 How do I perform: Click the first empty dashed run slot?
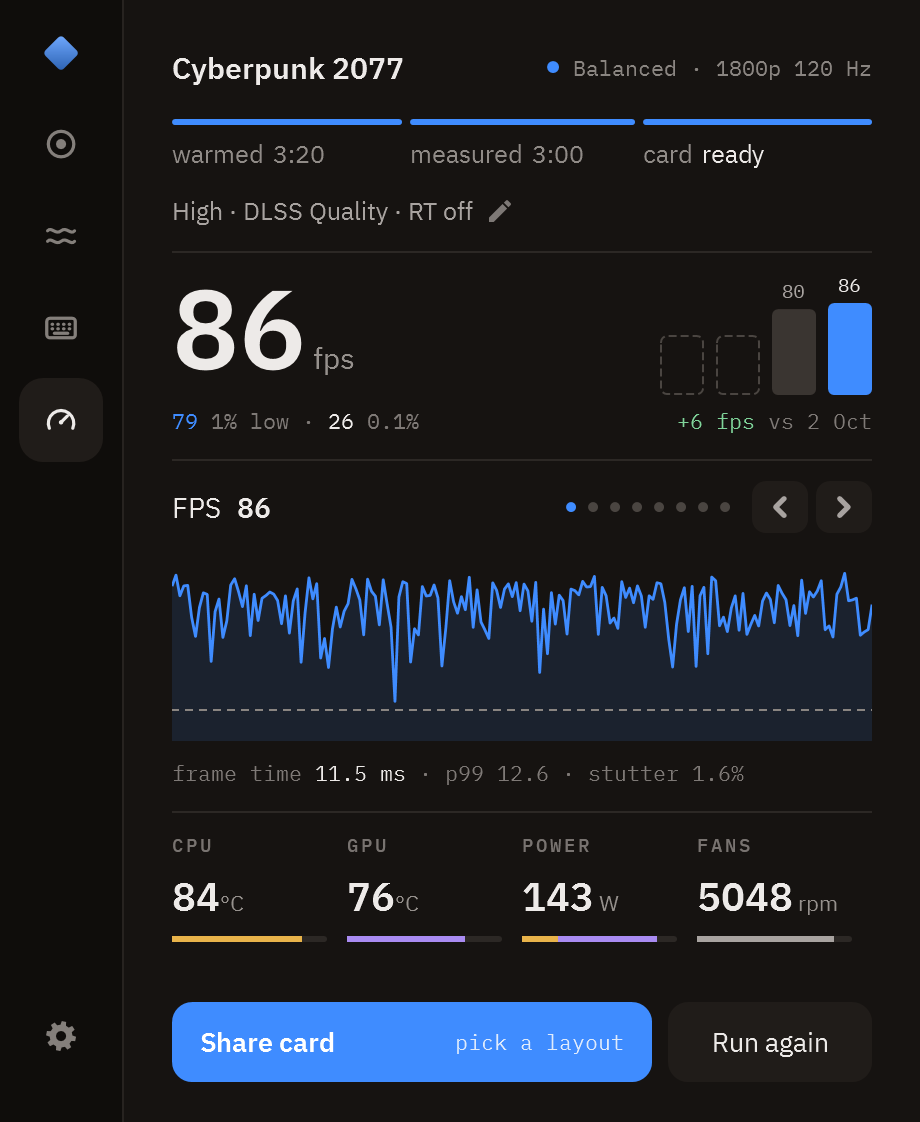point(682,365)
